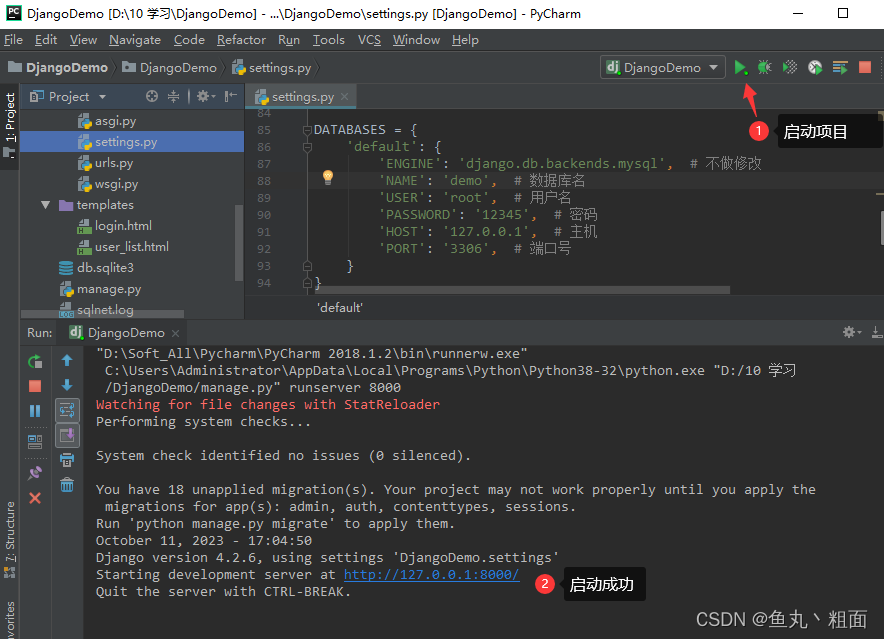
Task: Select asgi.py in project tree
Action: click(x=115, y=121)
